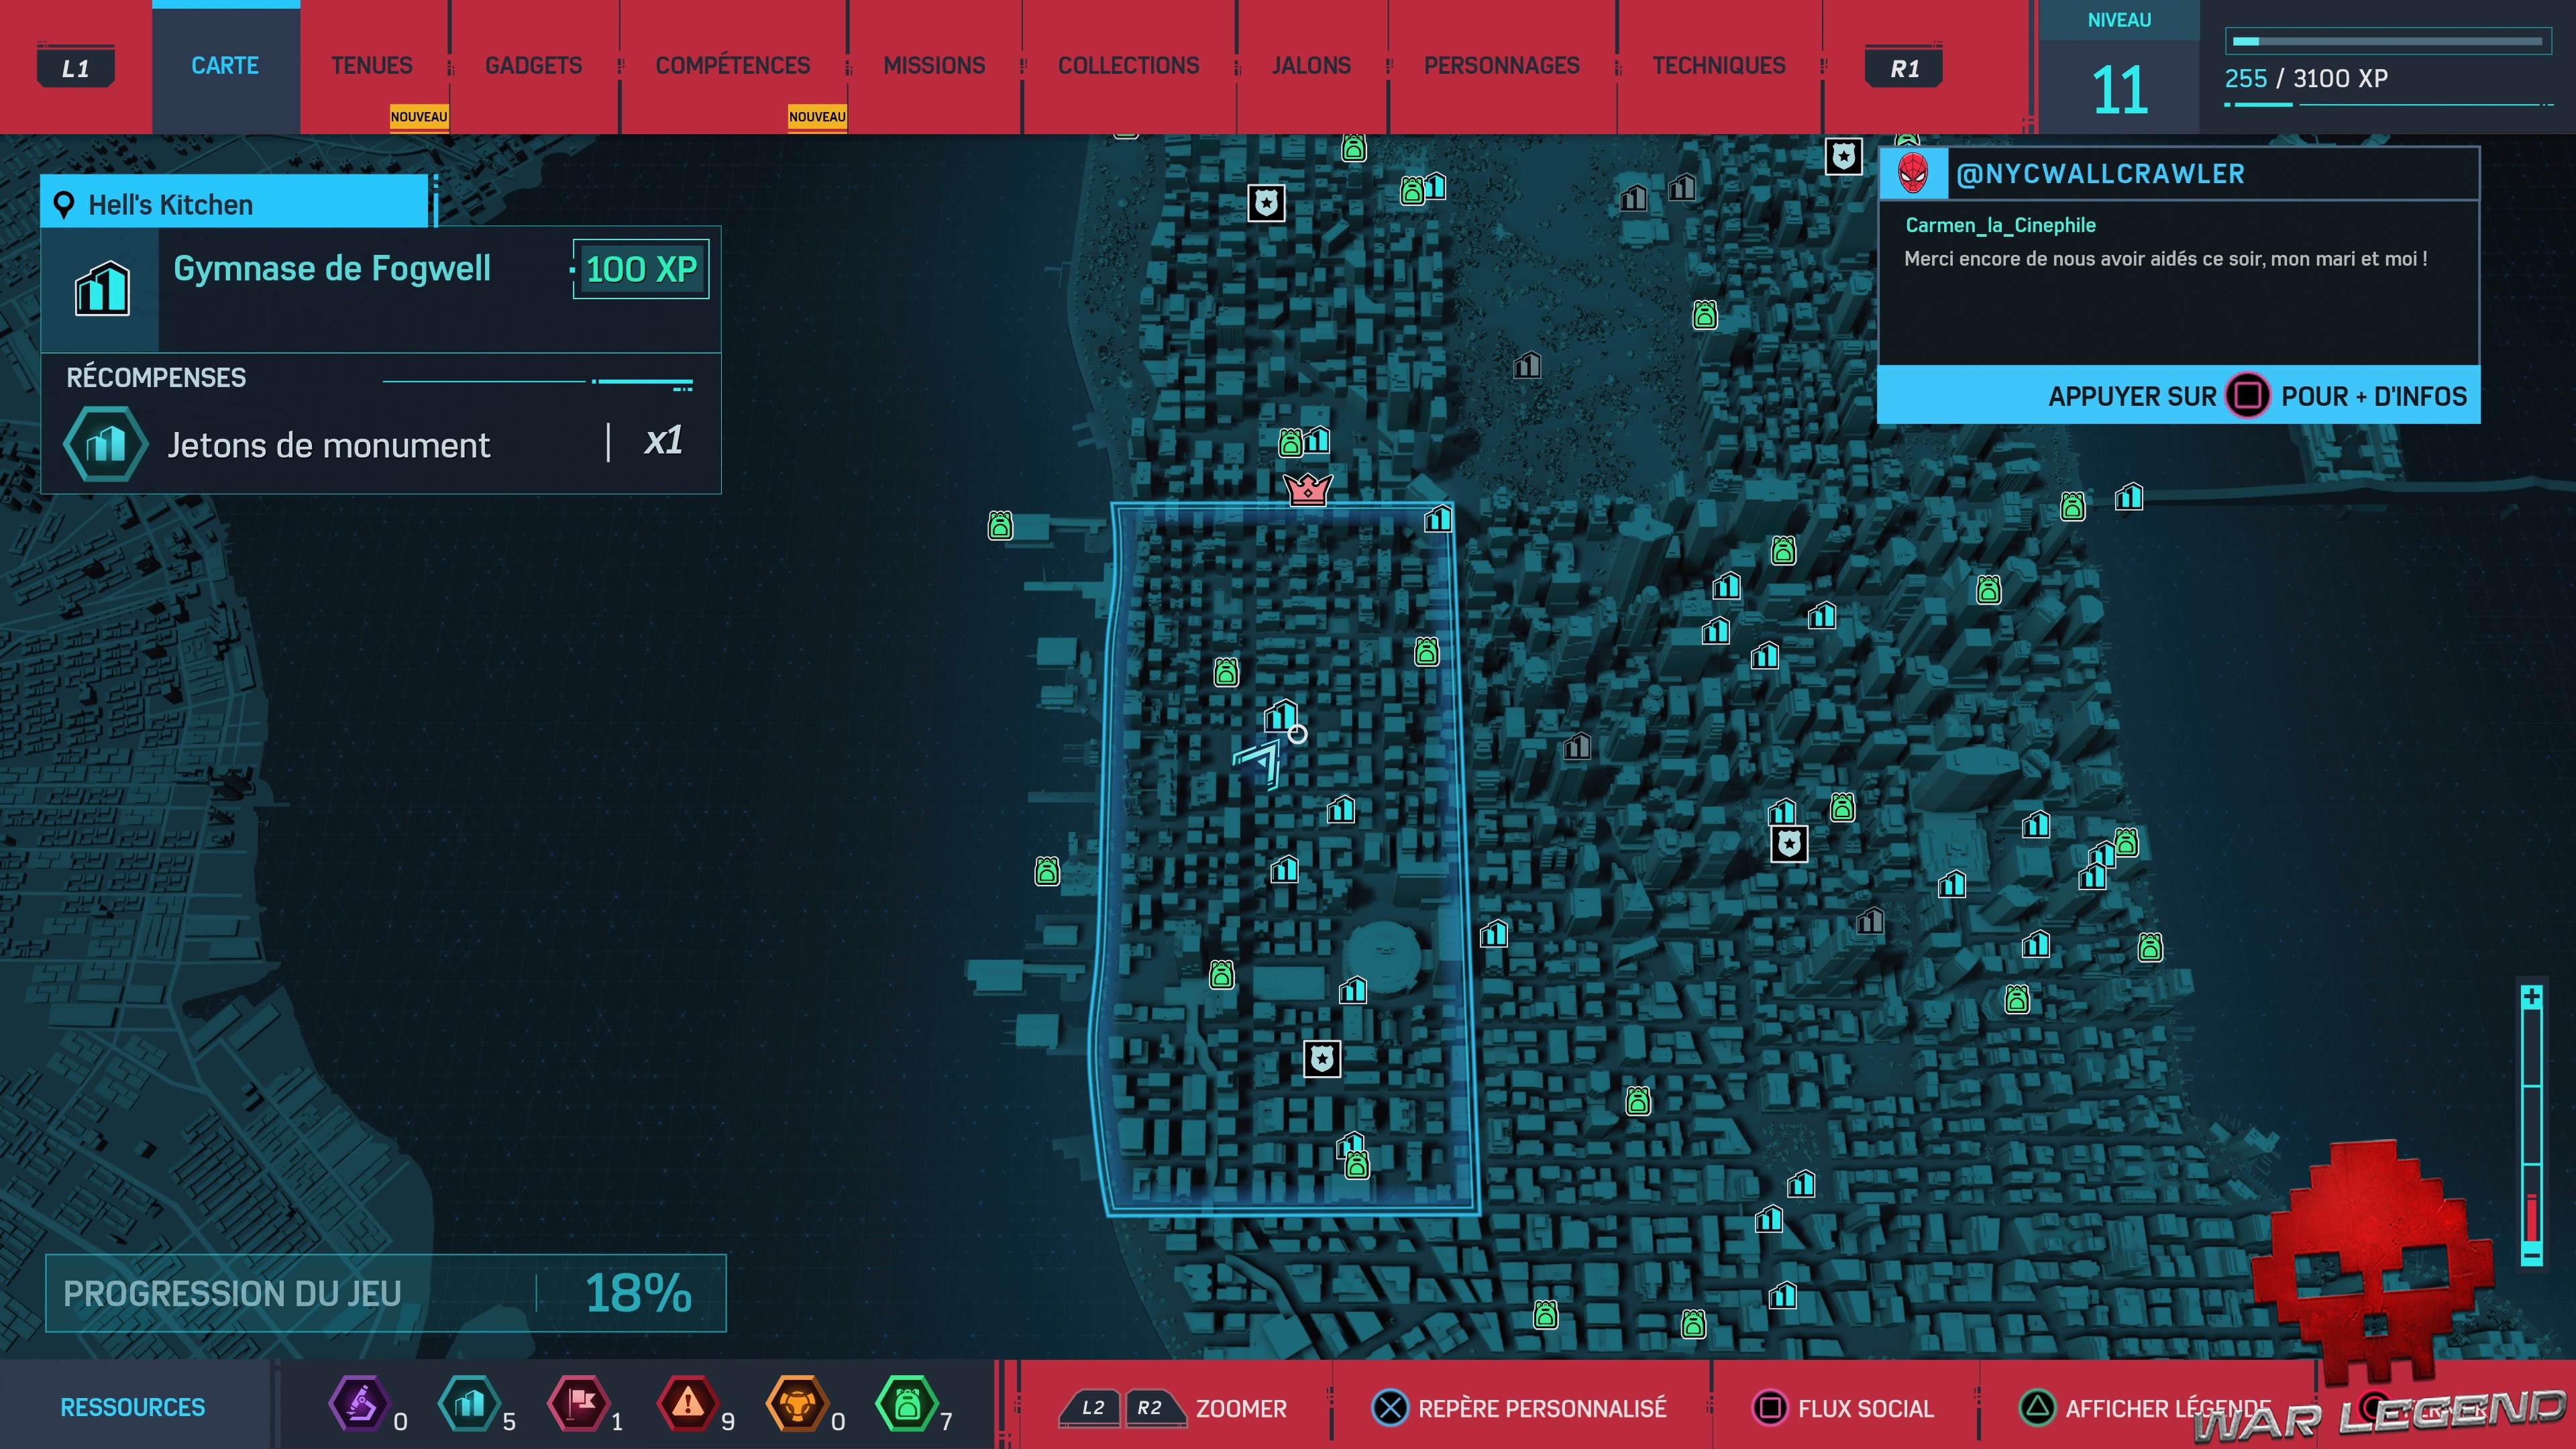Image resolution: width=2576 pixels, height=1449 pixels.
Task: Click the plus on the zoom slider
Action: point(2531,997)
